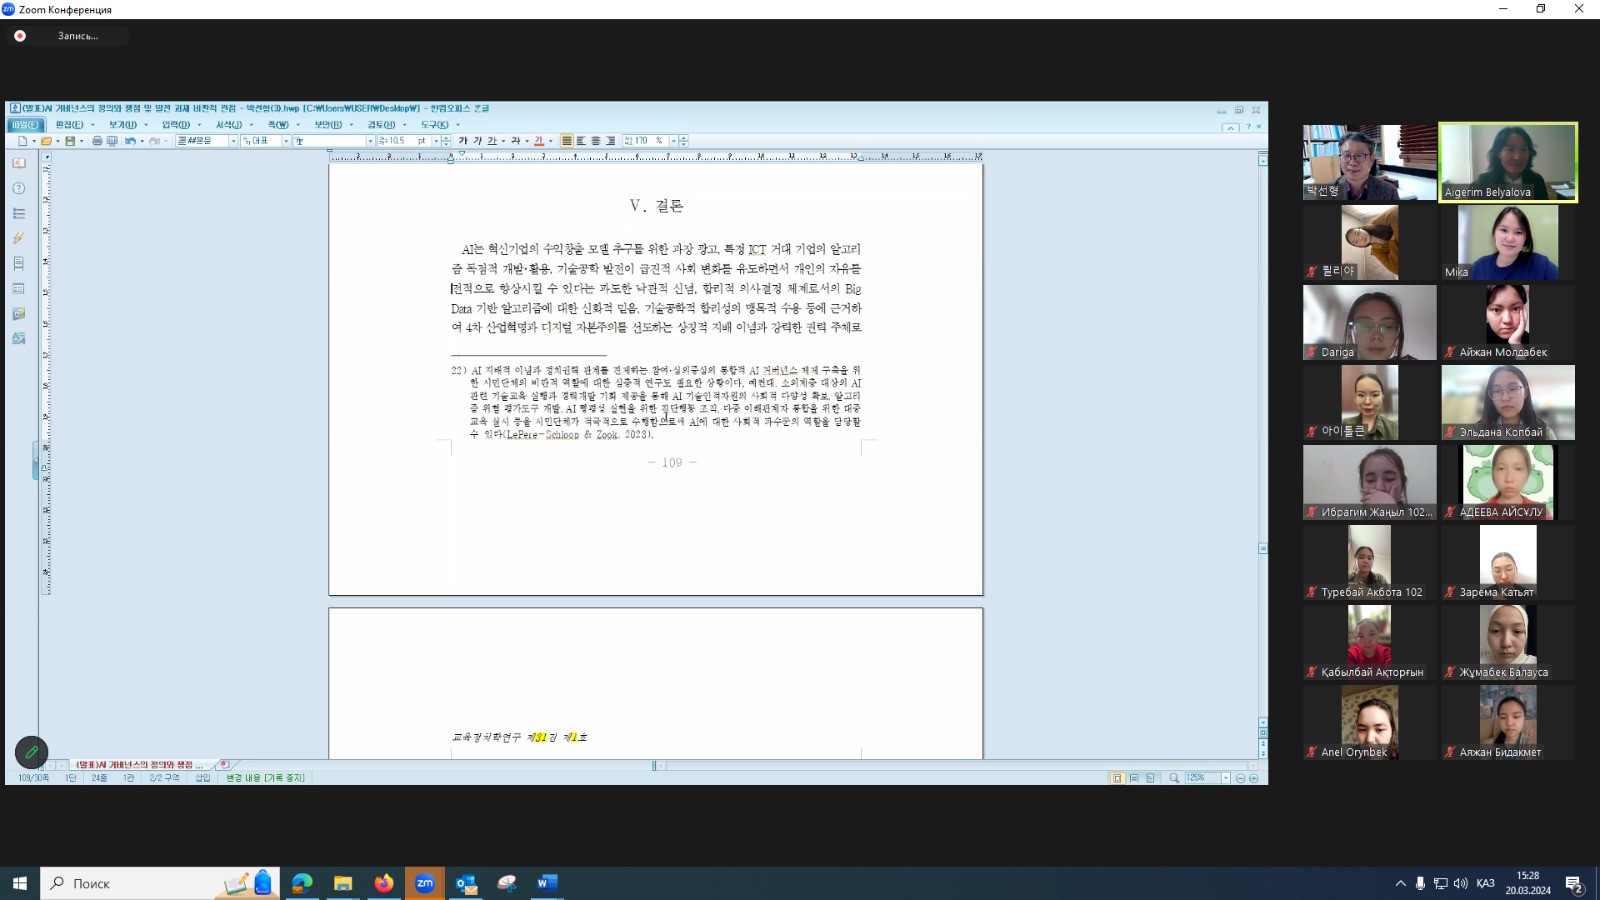The image size is (1600, 900).
Task: Open the 도구(K) menu
Action: (435, 125)
